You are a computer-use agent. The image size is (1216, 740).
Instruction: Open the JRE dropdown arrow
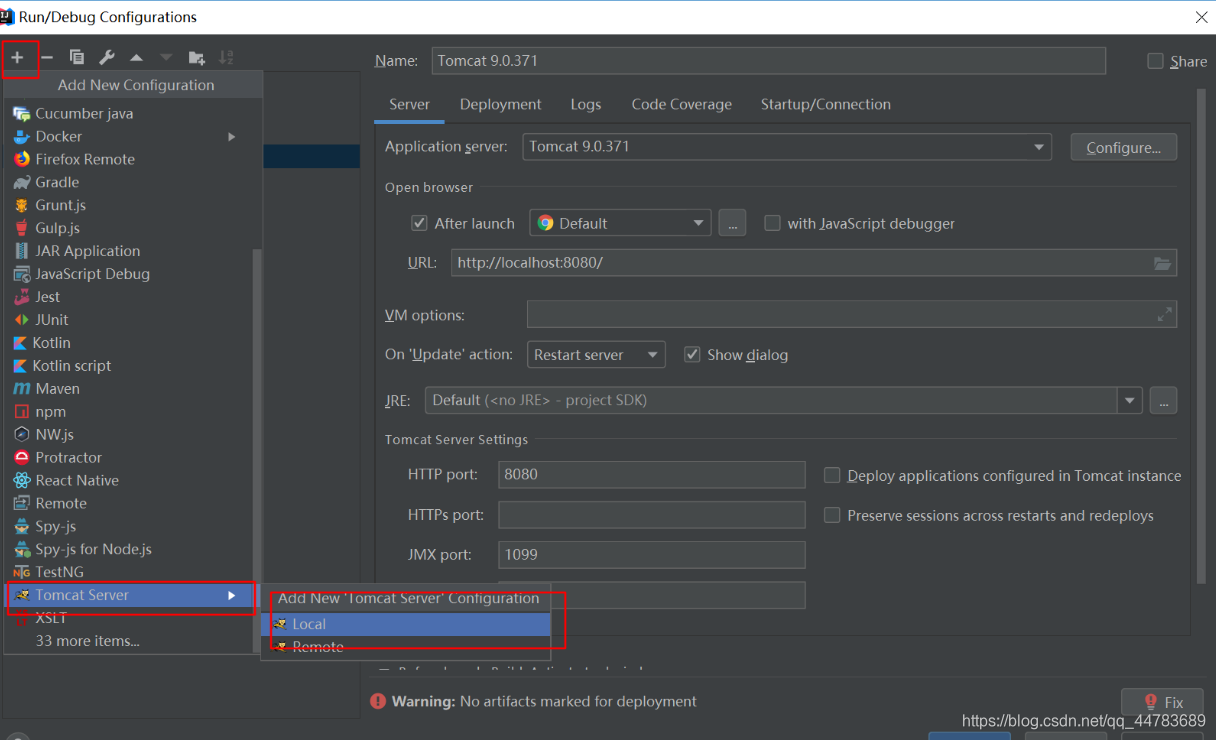pyautogui.click(x=1130, y=400)
